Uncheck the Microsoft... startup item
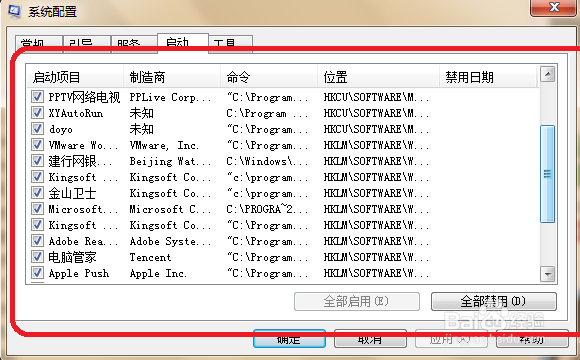 coord(37,209)
